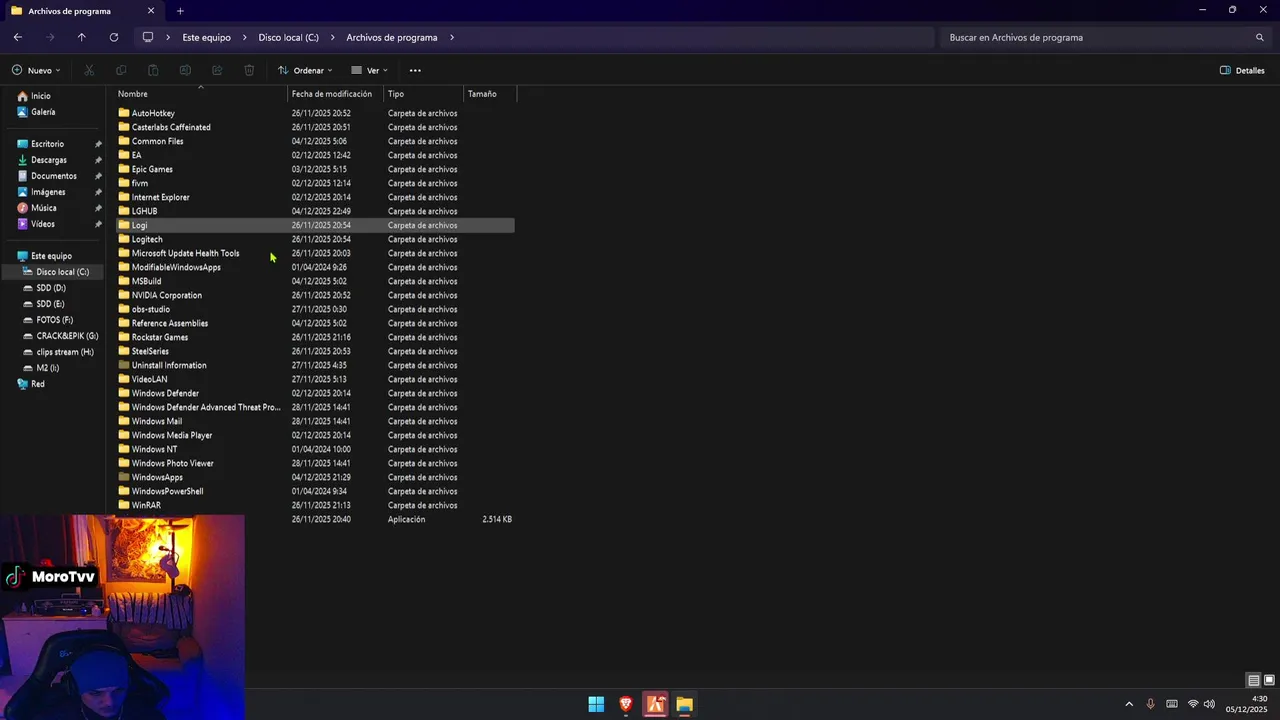
Task: Open Escritorio quick access folder
Action: [x=47, y=144]
